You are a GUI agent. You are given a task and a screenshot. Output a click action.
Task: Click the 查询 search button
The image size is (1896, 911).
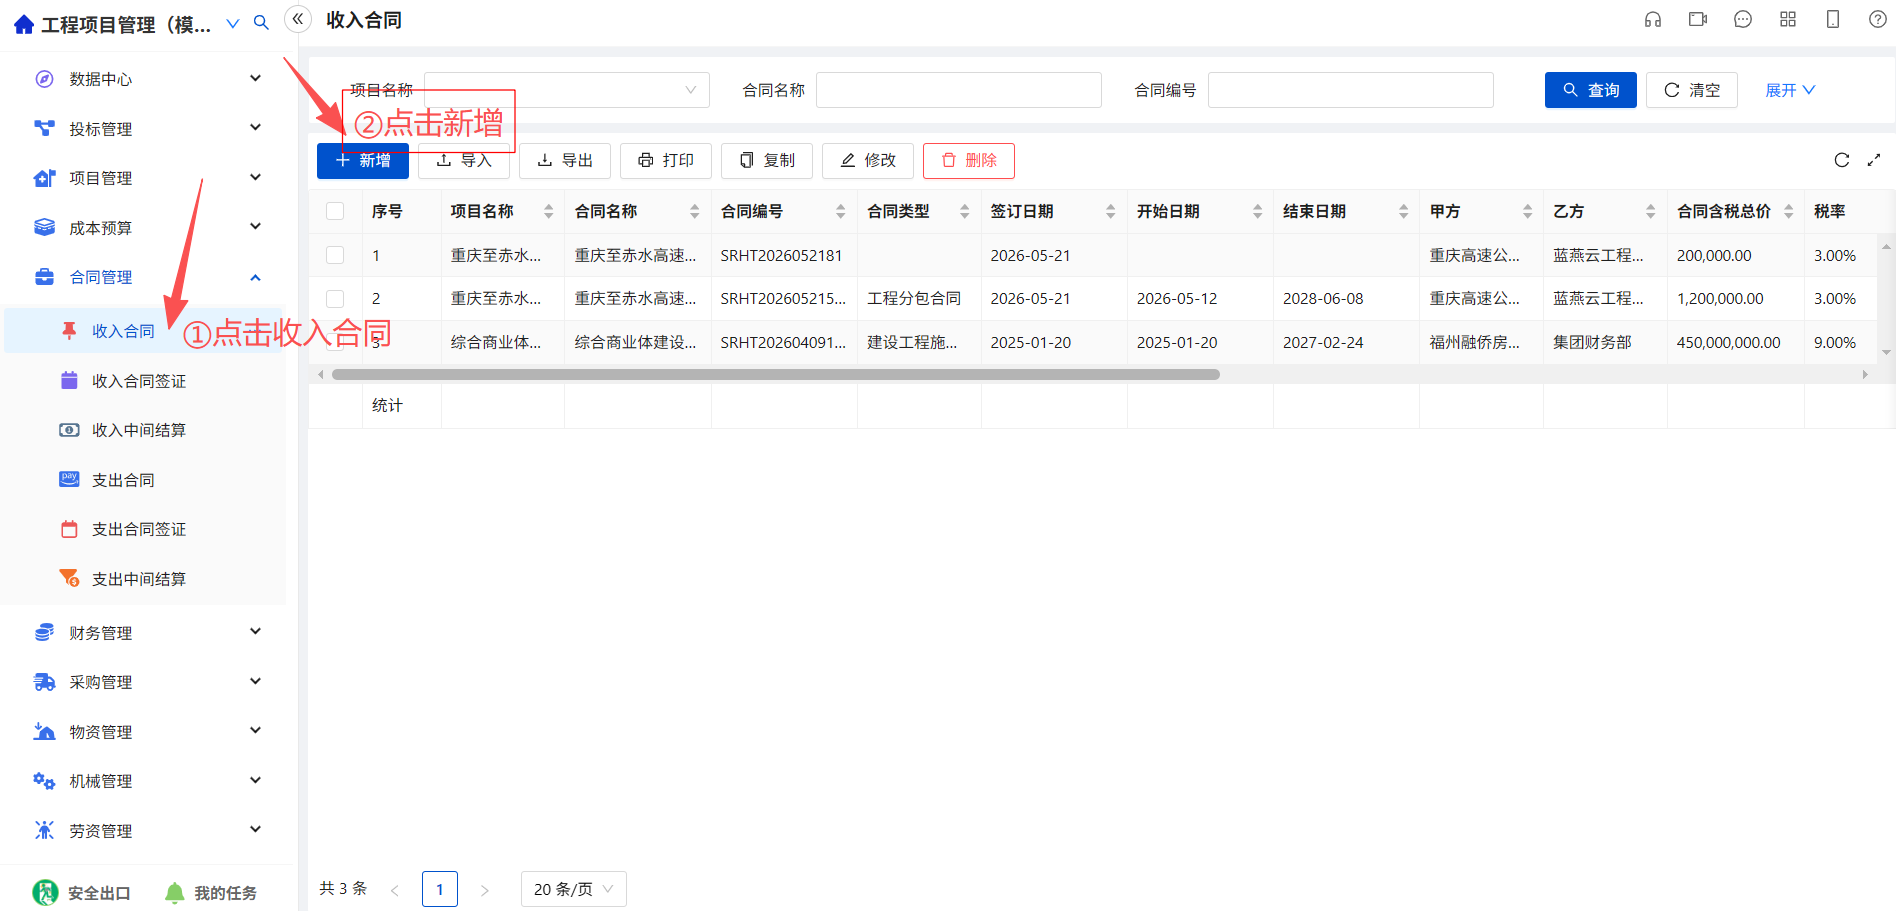[x=1591, y=90]
